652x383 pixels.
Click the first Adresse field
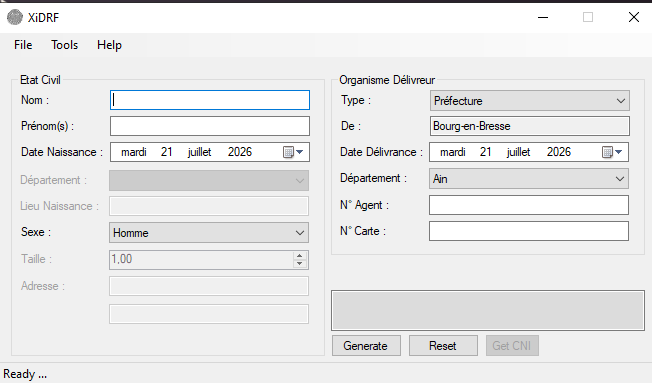click(209, 286)
